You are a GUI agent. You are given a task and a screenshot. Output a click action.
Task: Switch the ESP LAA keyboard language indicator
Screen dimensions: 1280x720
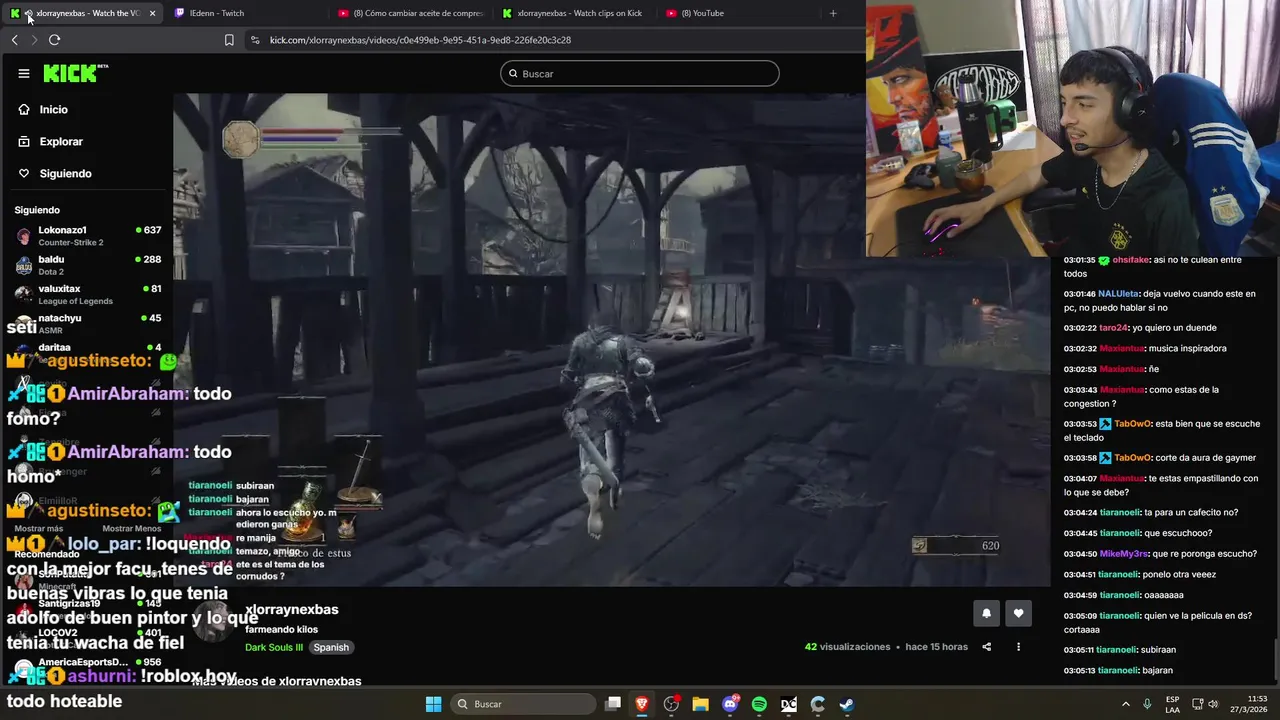tap(1172, 704)
